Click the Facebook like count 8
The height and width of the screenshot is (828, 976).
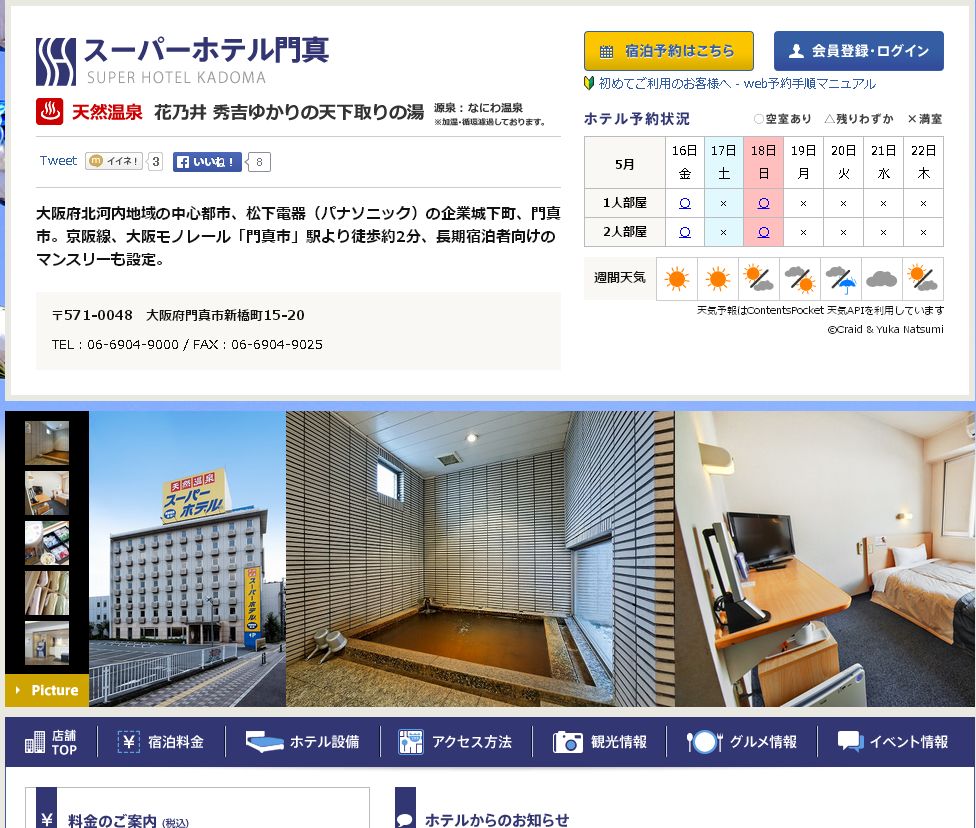coord(260,162)
